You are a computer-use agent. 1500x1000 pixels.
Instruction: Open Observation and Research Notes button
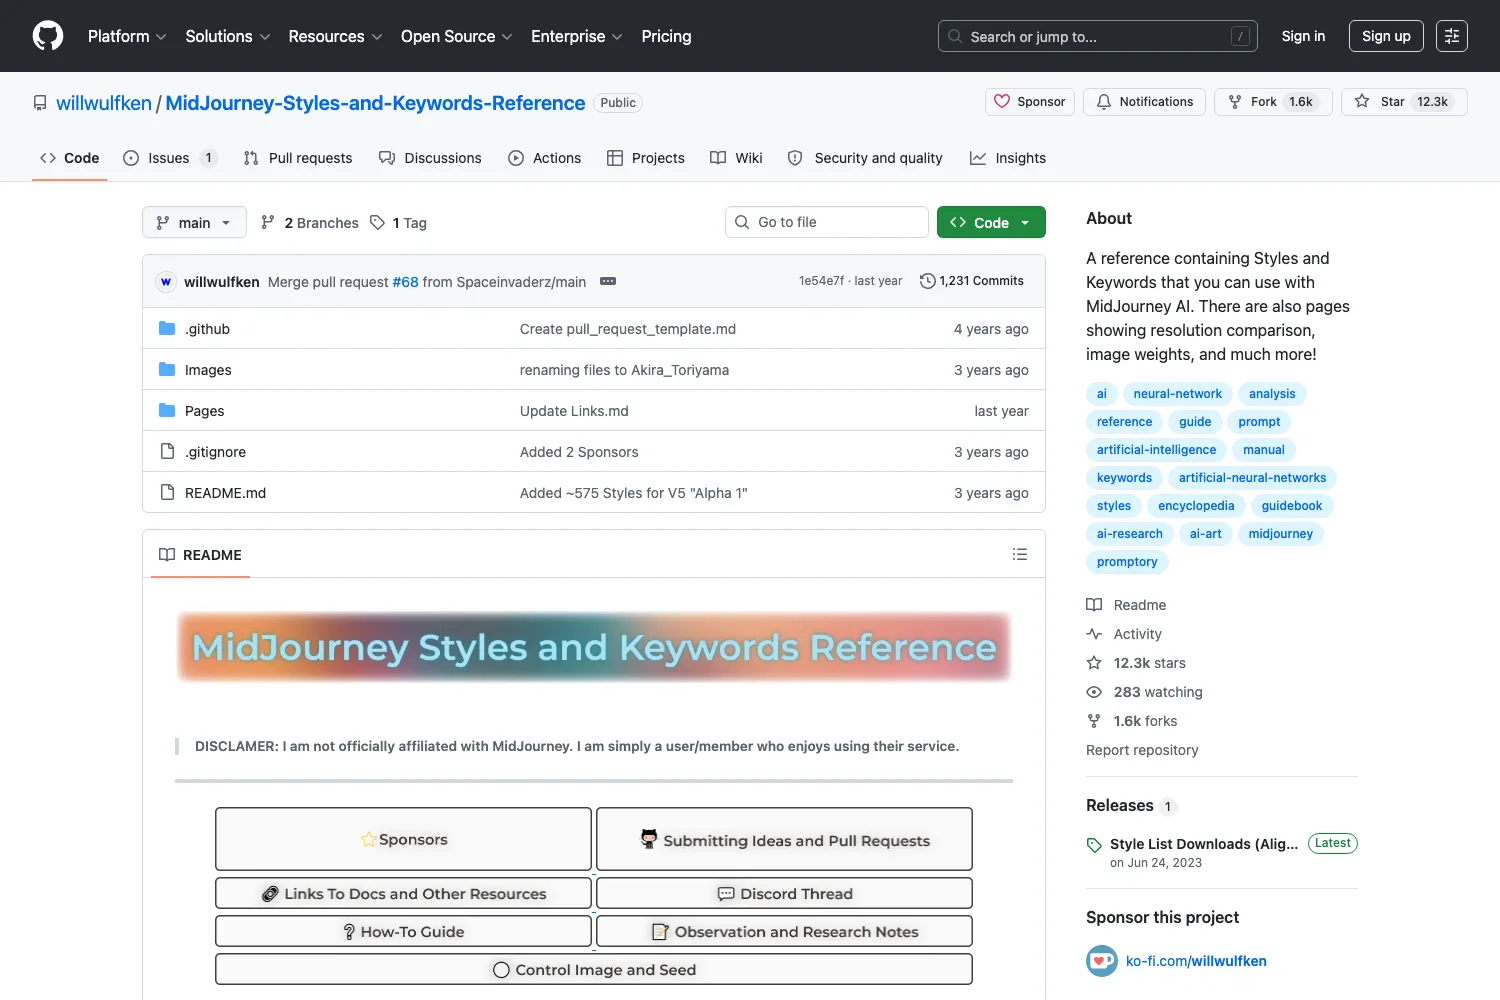coord(784,931)
